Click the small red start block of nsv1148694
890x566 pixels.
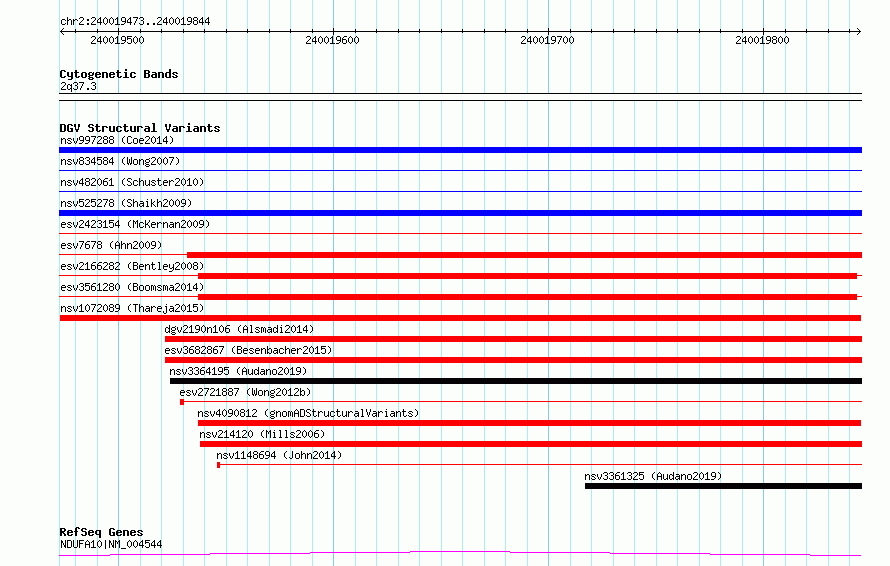[219, 465]
